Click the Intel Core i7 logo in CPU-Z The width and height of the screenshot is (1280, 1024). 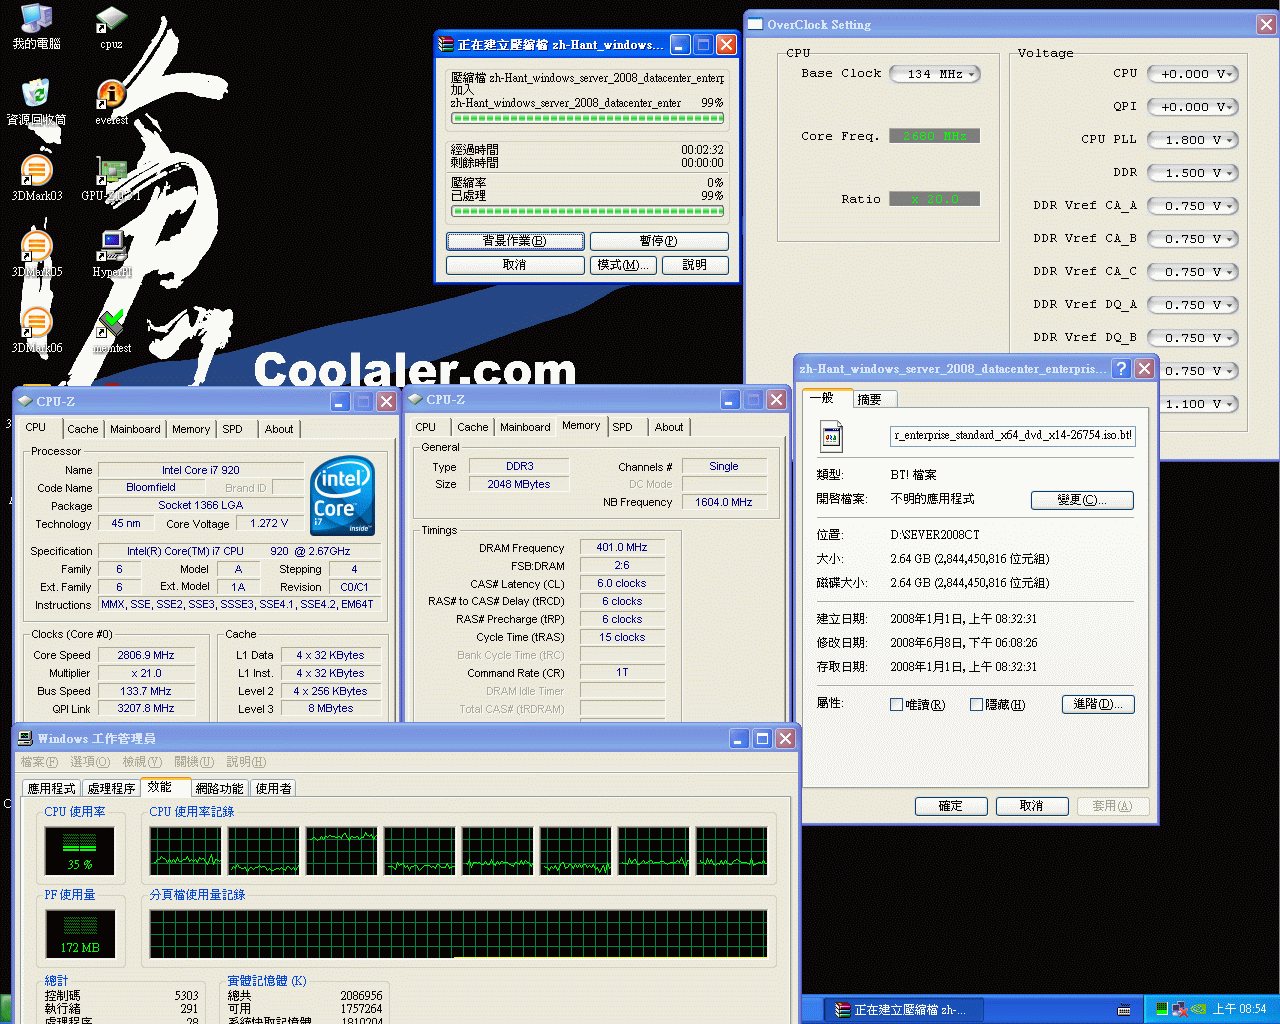click(342, 495)
